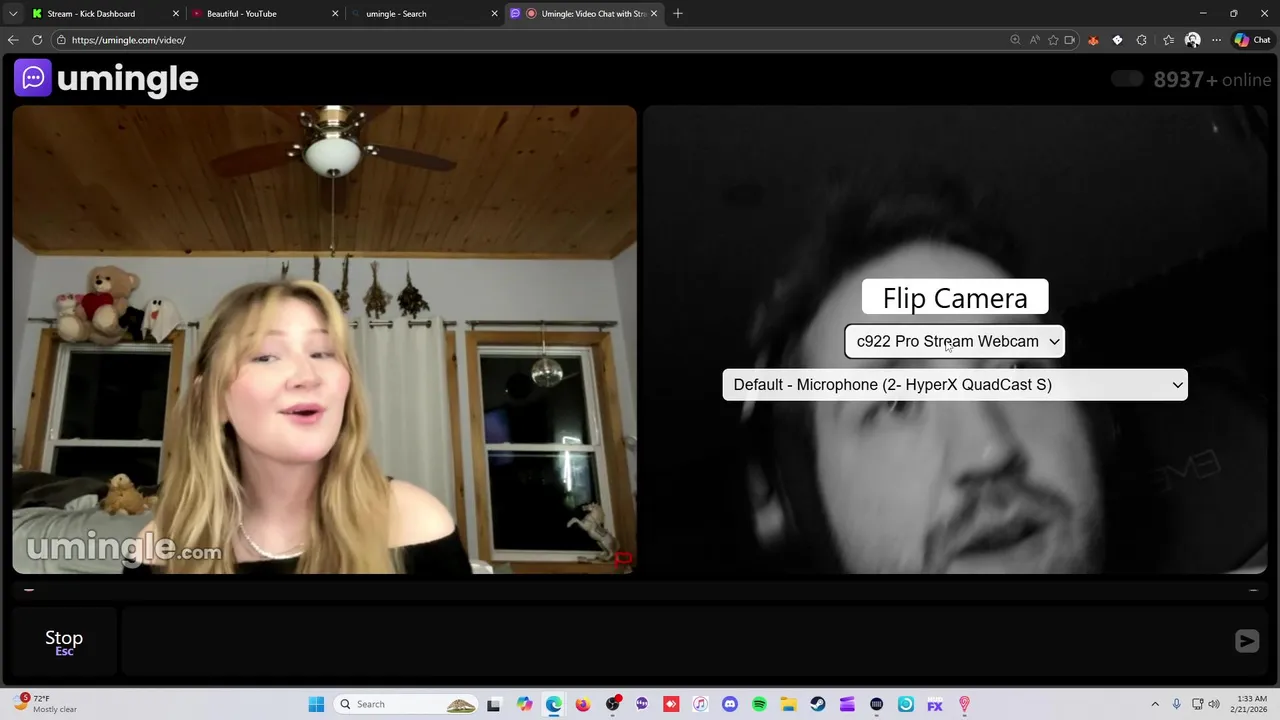Open Apple Music from the taskbar
The height and width of the screenshot is (720, 1280).
click(x=700, y=704)
